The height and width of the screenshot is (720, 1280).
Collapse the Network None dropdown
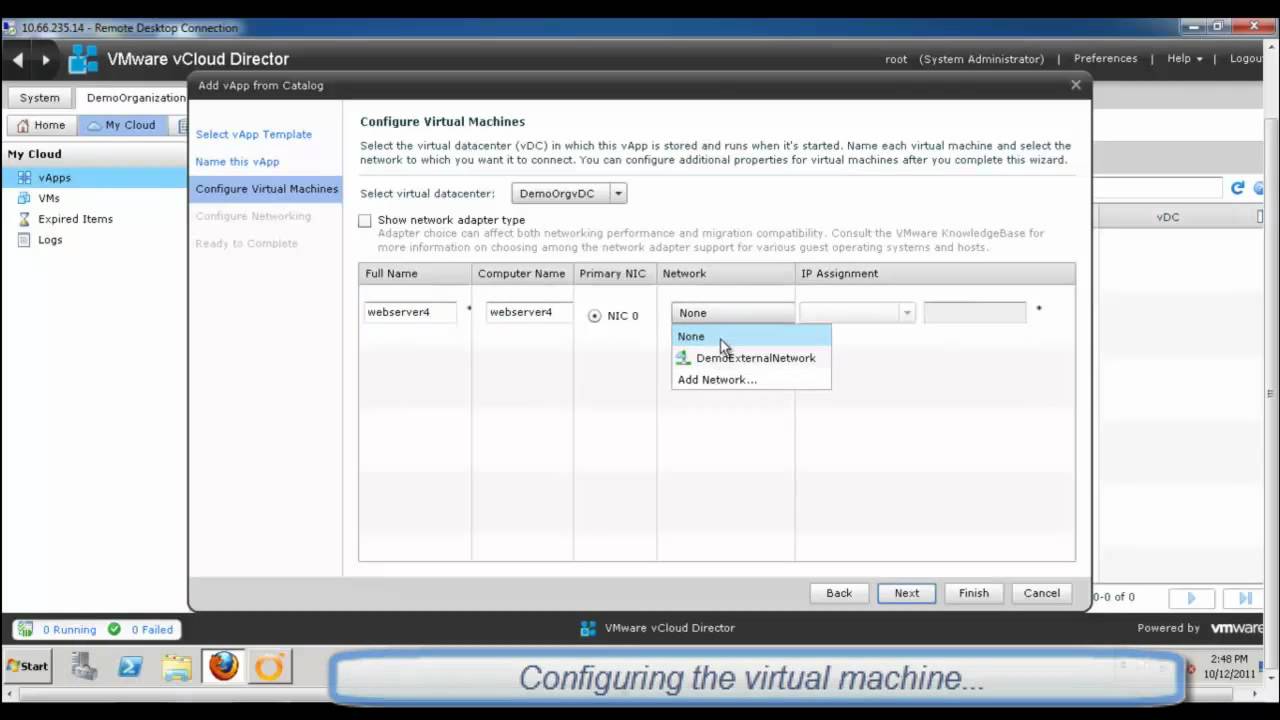coord(733,313)
